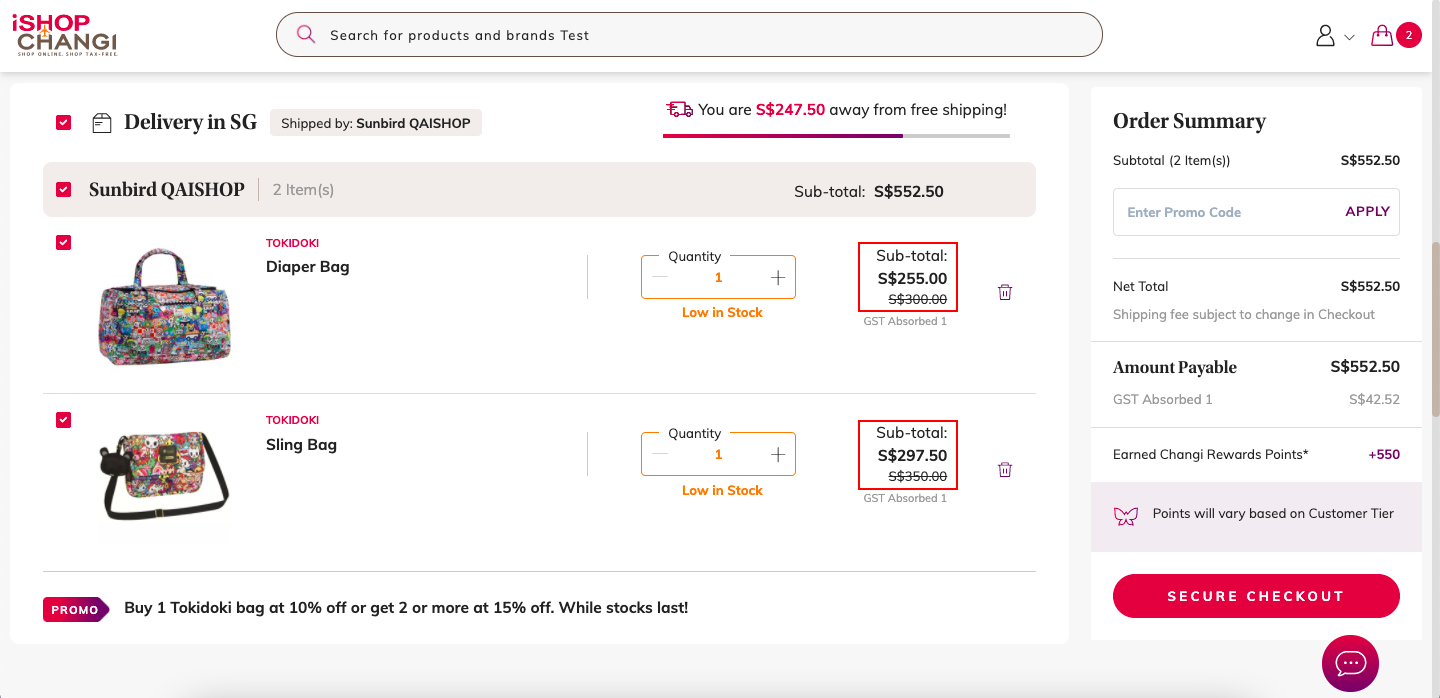Expand the account dropdown chevron
The width and height of the screenshot is (1440, 698).
point(1349,37)
